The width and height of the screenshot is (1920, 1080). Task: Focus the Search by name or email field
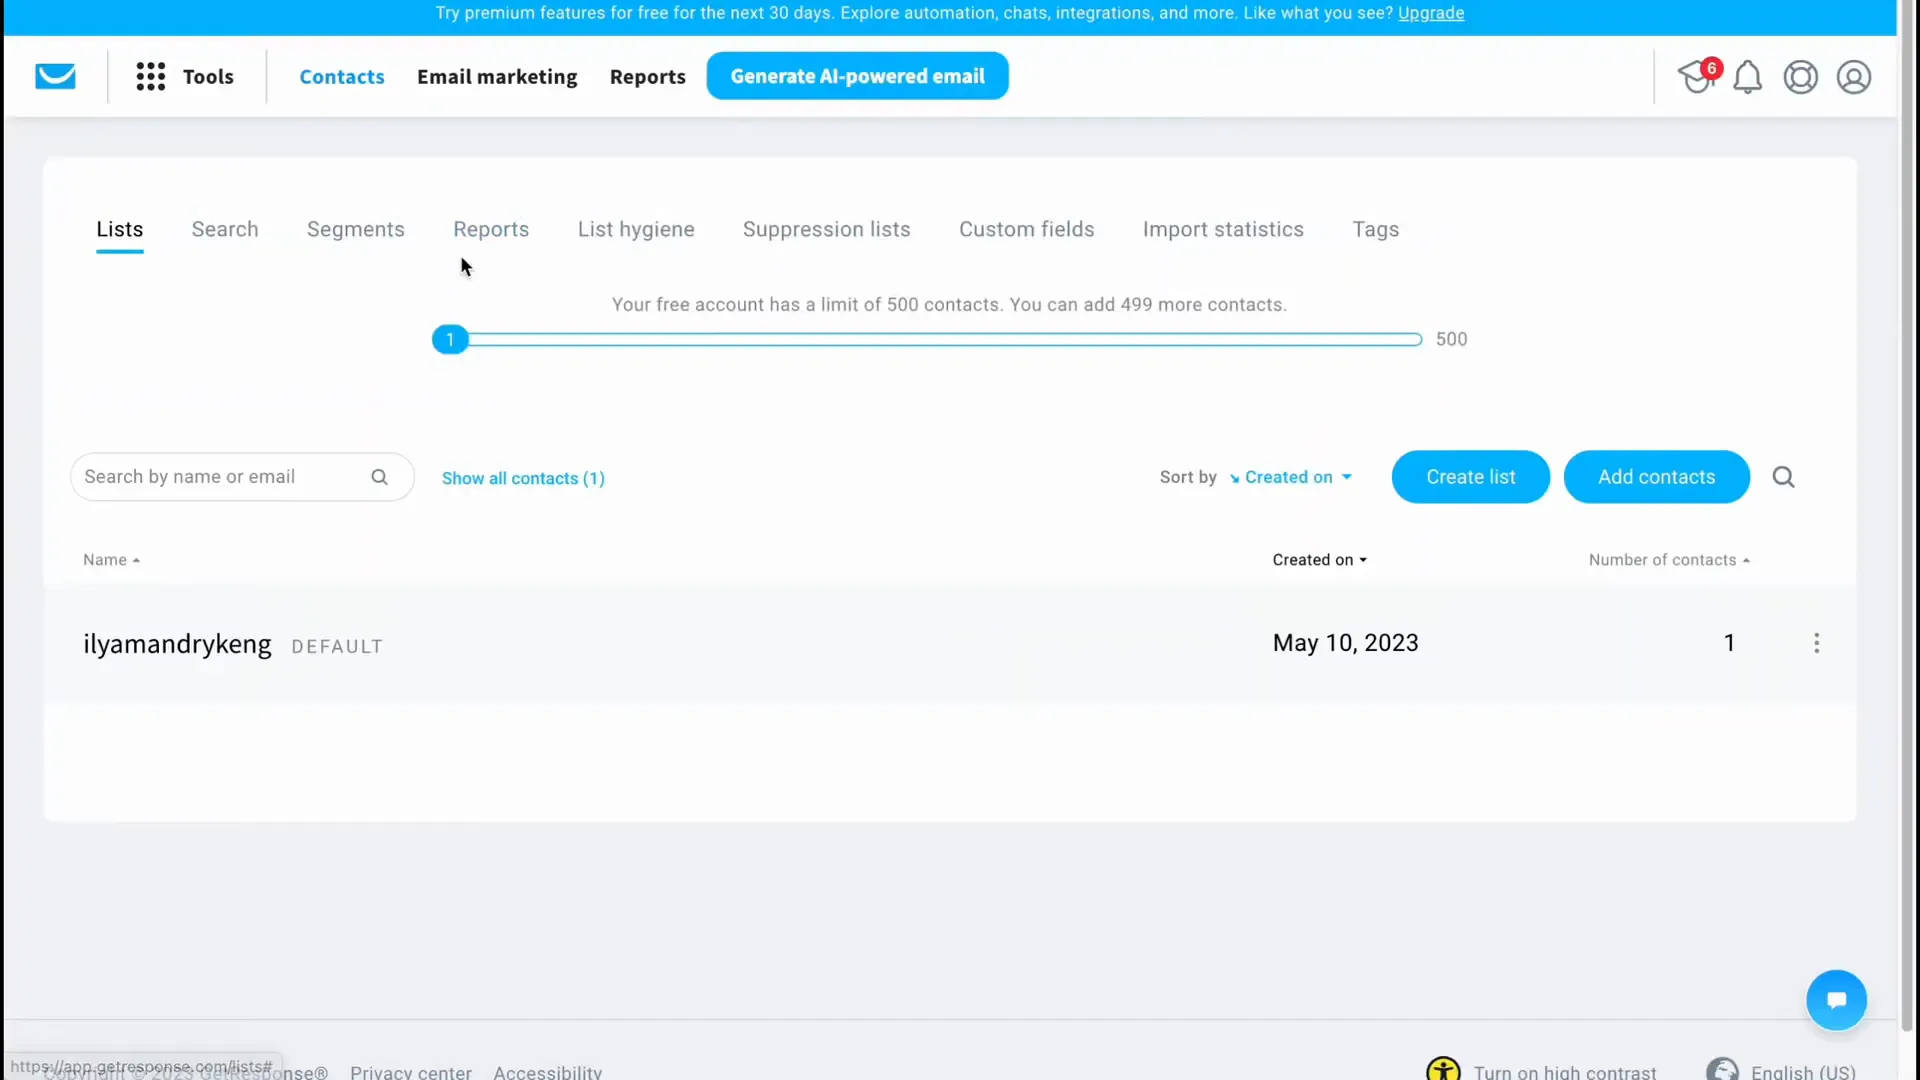[x=242, y=477]
